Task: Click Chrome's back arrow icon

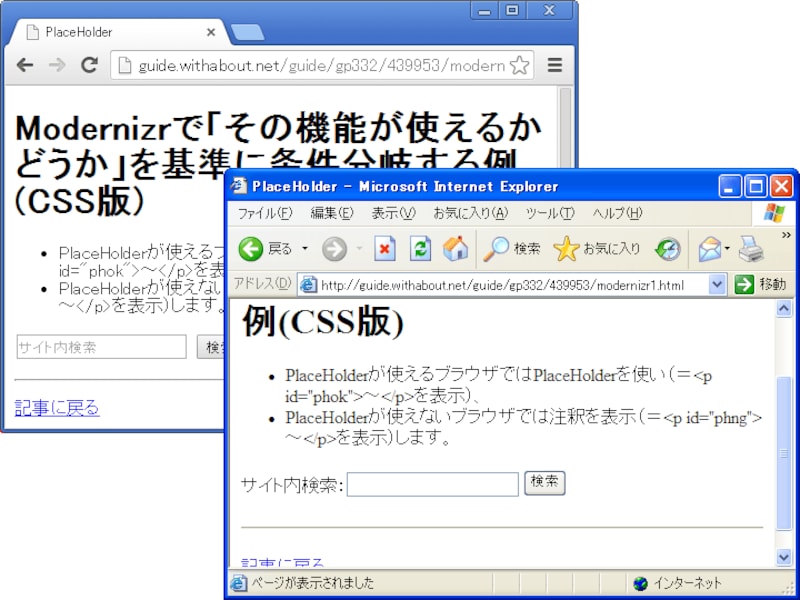Action: tap(25, 64)
